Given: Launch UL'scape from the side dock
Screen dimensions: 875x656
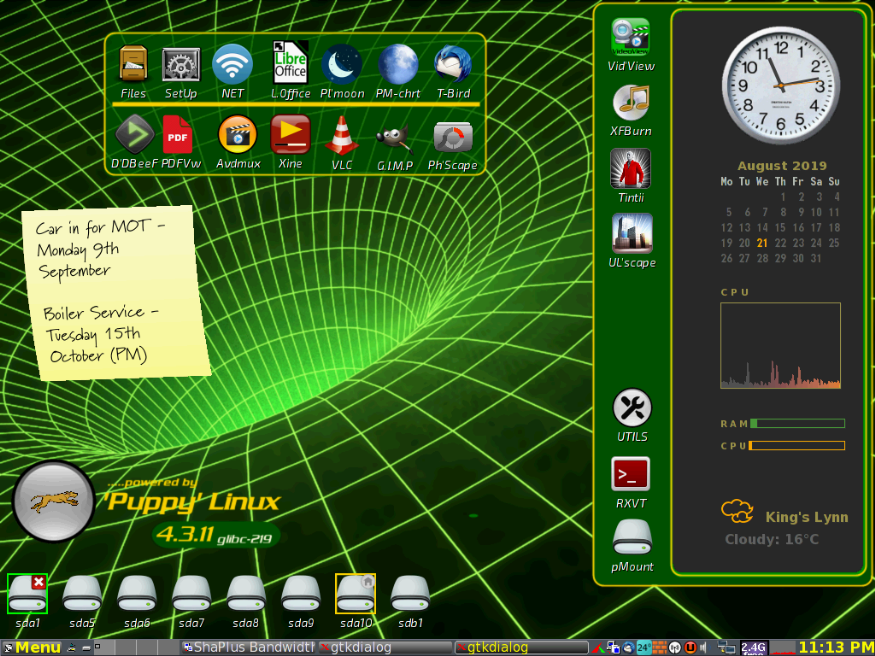Looking at the screenshot, I should (x=632, y=233).
